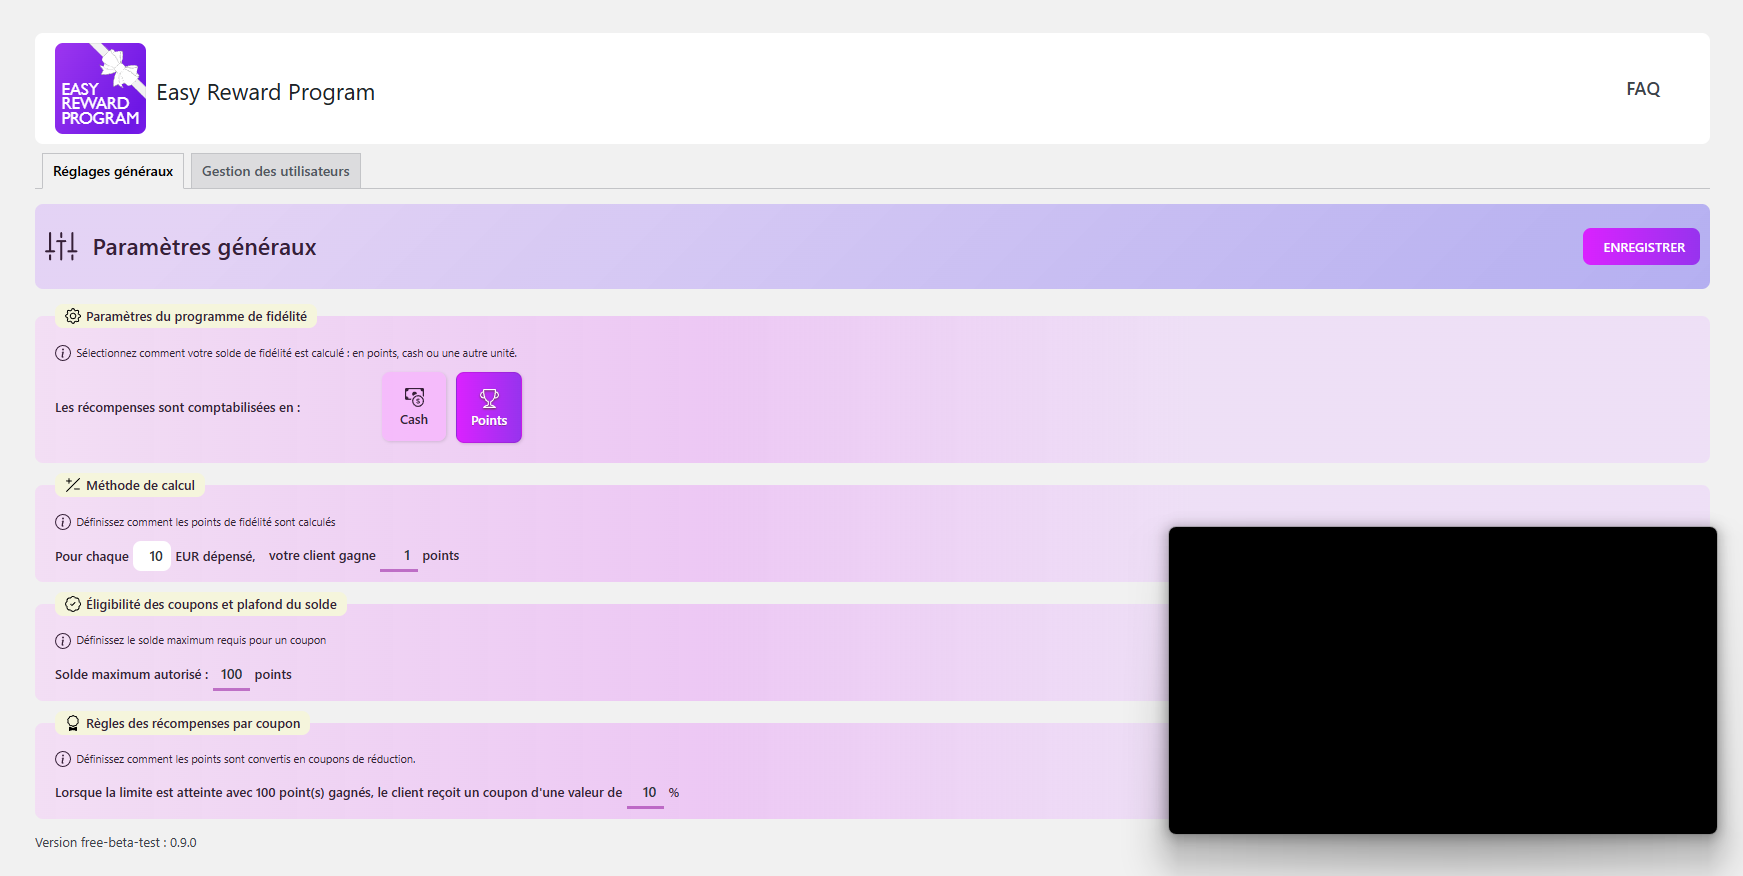The width and height of the screenshot is (1743, 876).
Task: Click info icon next to Définissez comment les points de fidélité
Action: point(63,522)
